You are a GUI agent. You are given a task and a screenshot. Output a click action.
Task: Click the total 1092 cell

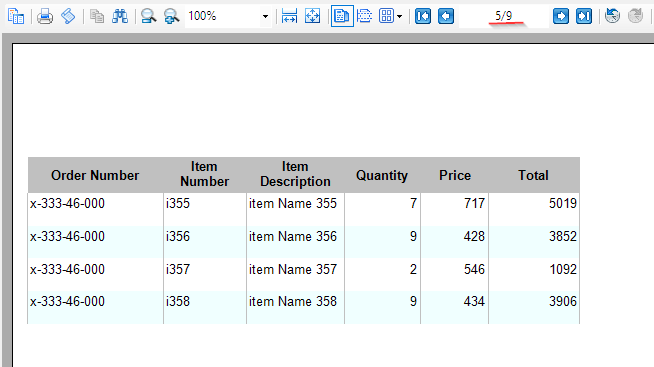click(x=534, y=274)
